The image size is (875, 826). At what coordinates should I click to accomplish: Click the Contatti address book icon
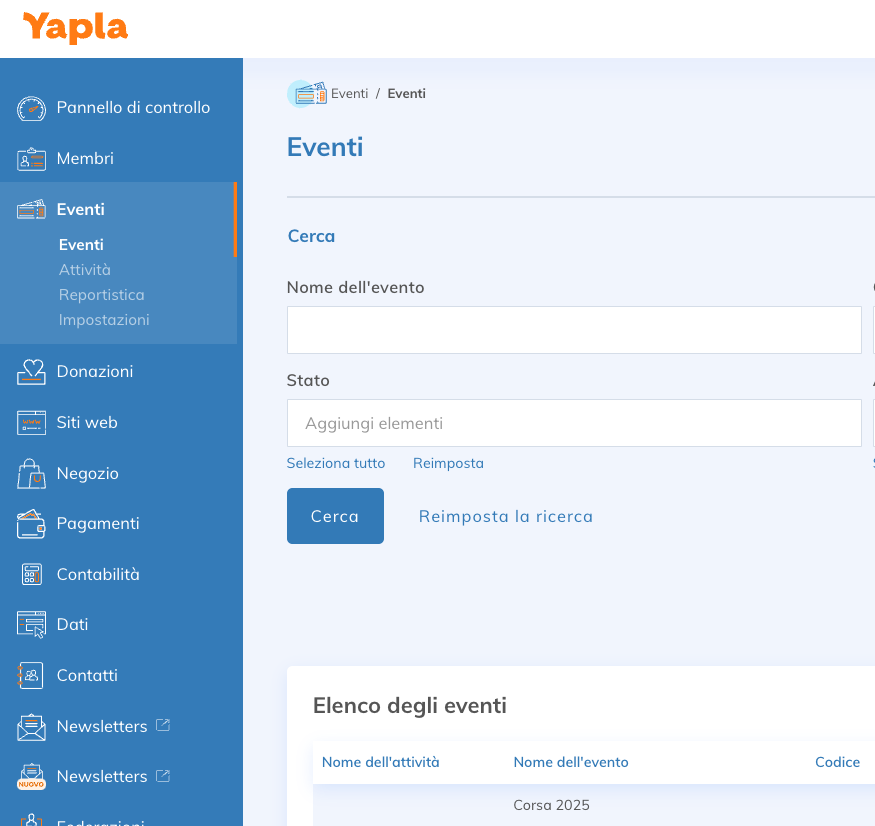point(30,675)
